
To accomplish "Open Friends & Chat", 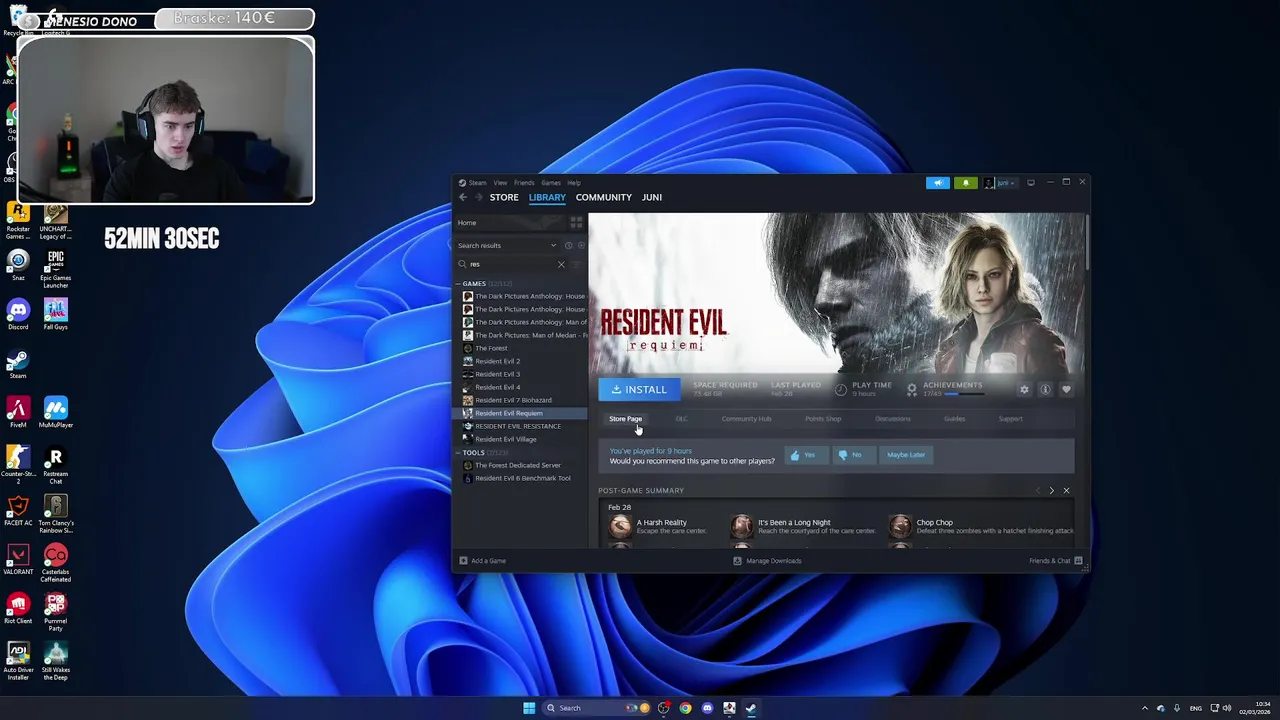I will tap(1056, 561).
